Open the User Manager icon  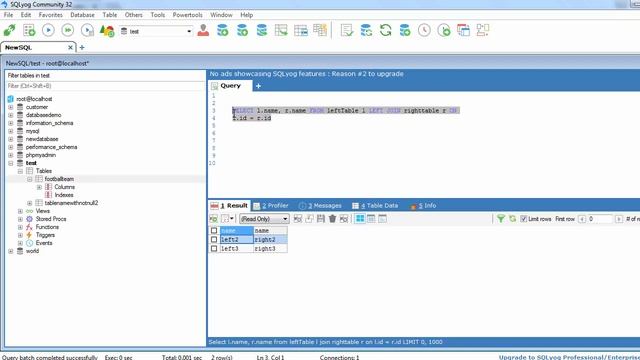tap(203, 31)
